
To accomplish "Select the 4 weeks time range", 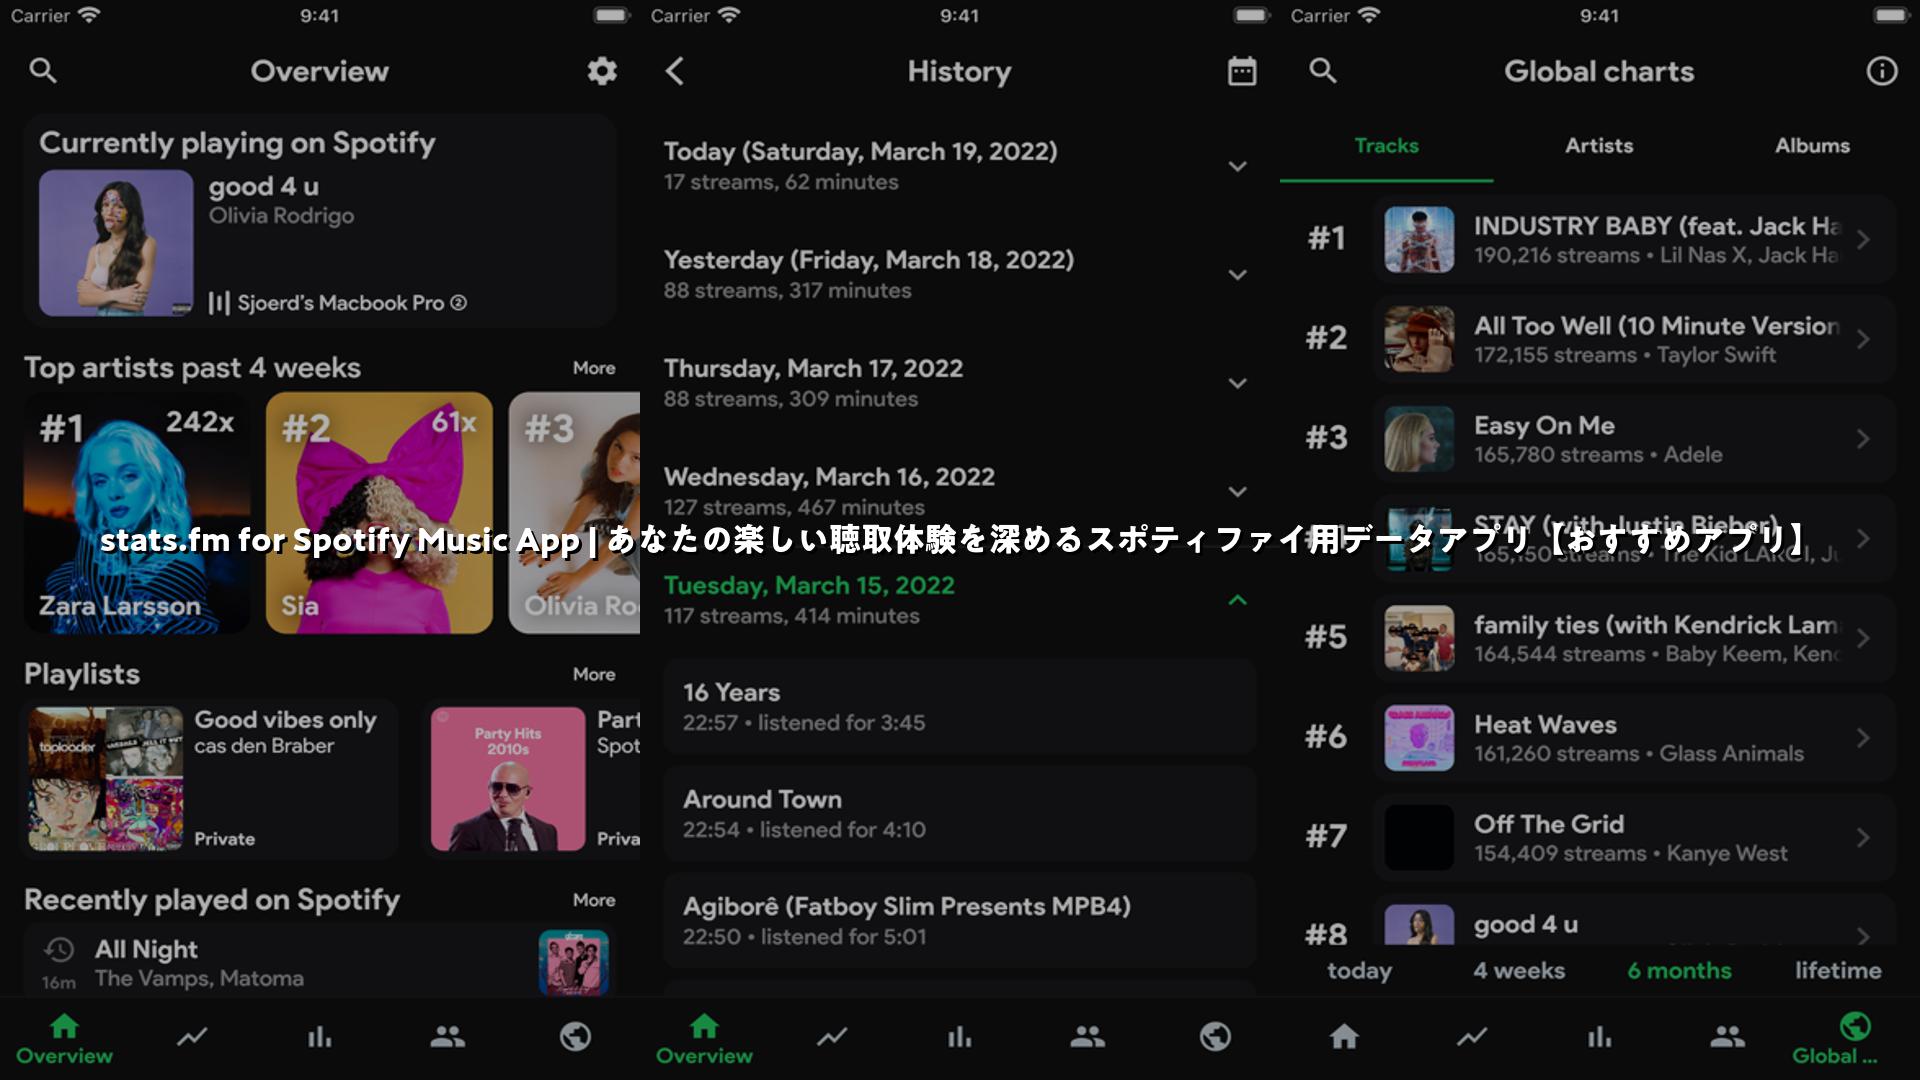I will pos(1519,971).
